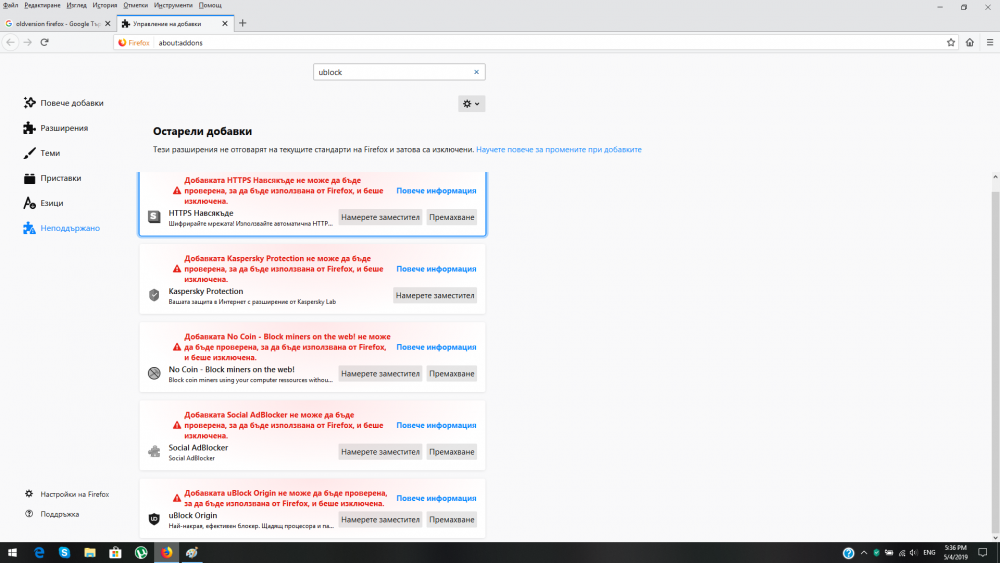The image size is (1000, 563).
Task: Reload the current page
Action: [45, 42]
